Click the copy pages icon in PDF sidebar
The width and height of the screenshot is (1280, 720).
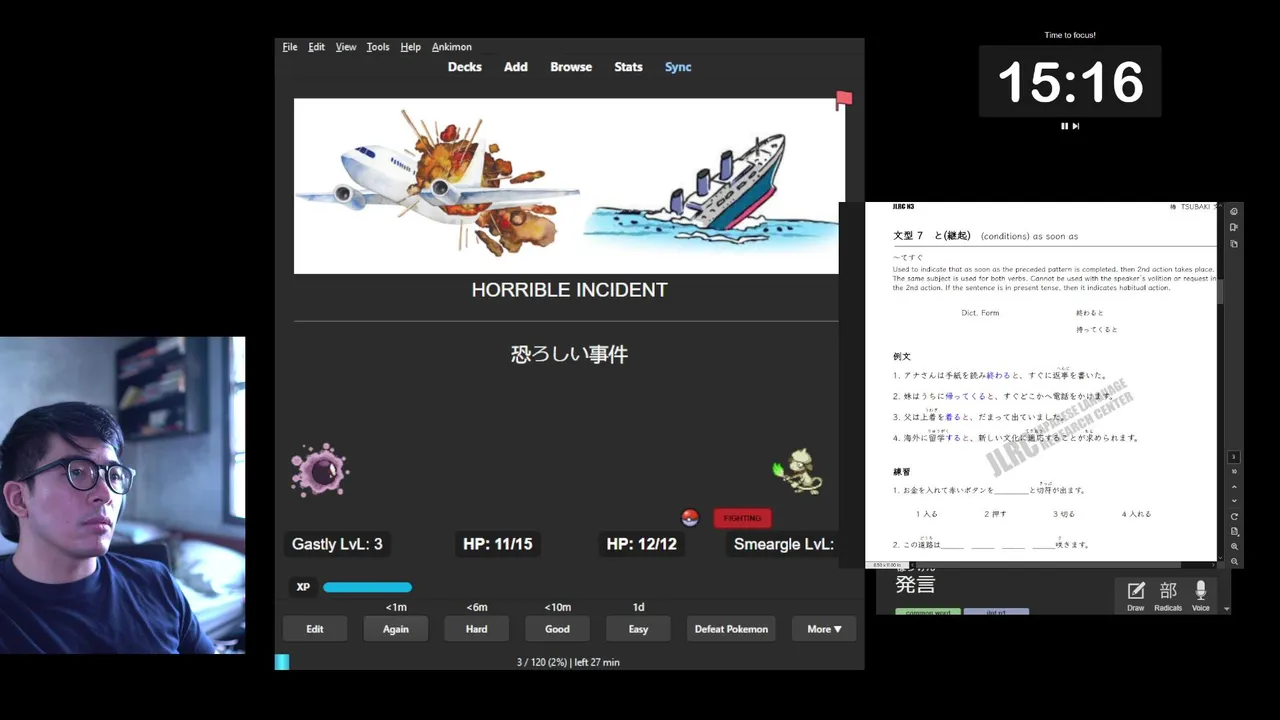pyautogui.click(x=1234, y=243)
